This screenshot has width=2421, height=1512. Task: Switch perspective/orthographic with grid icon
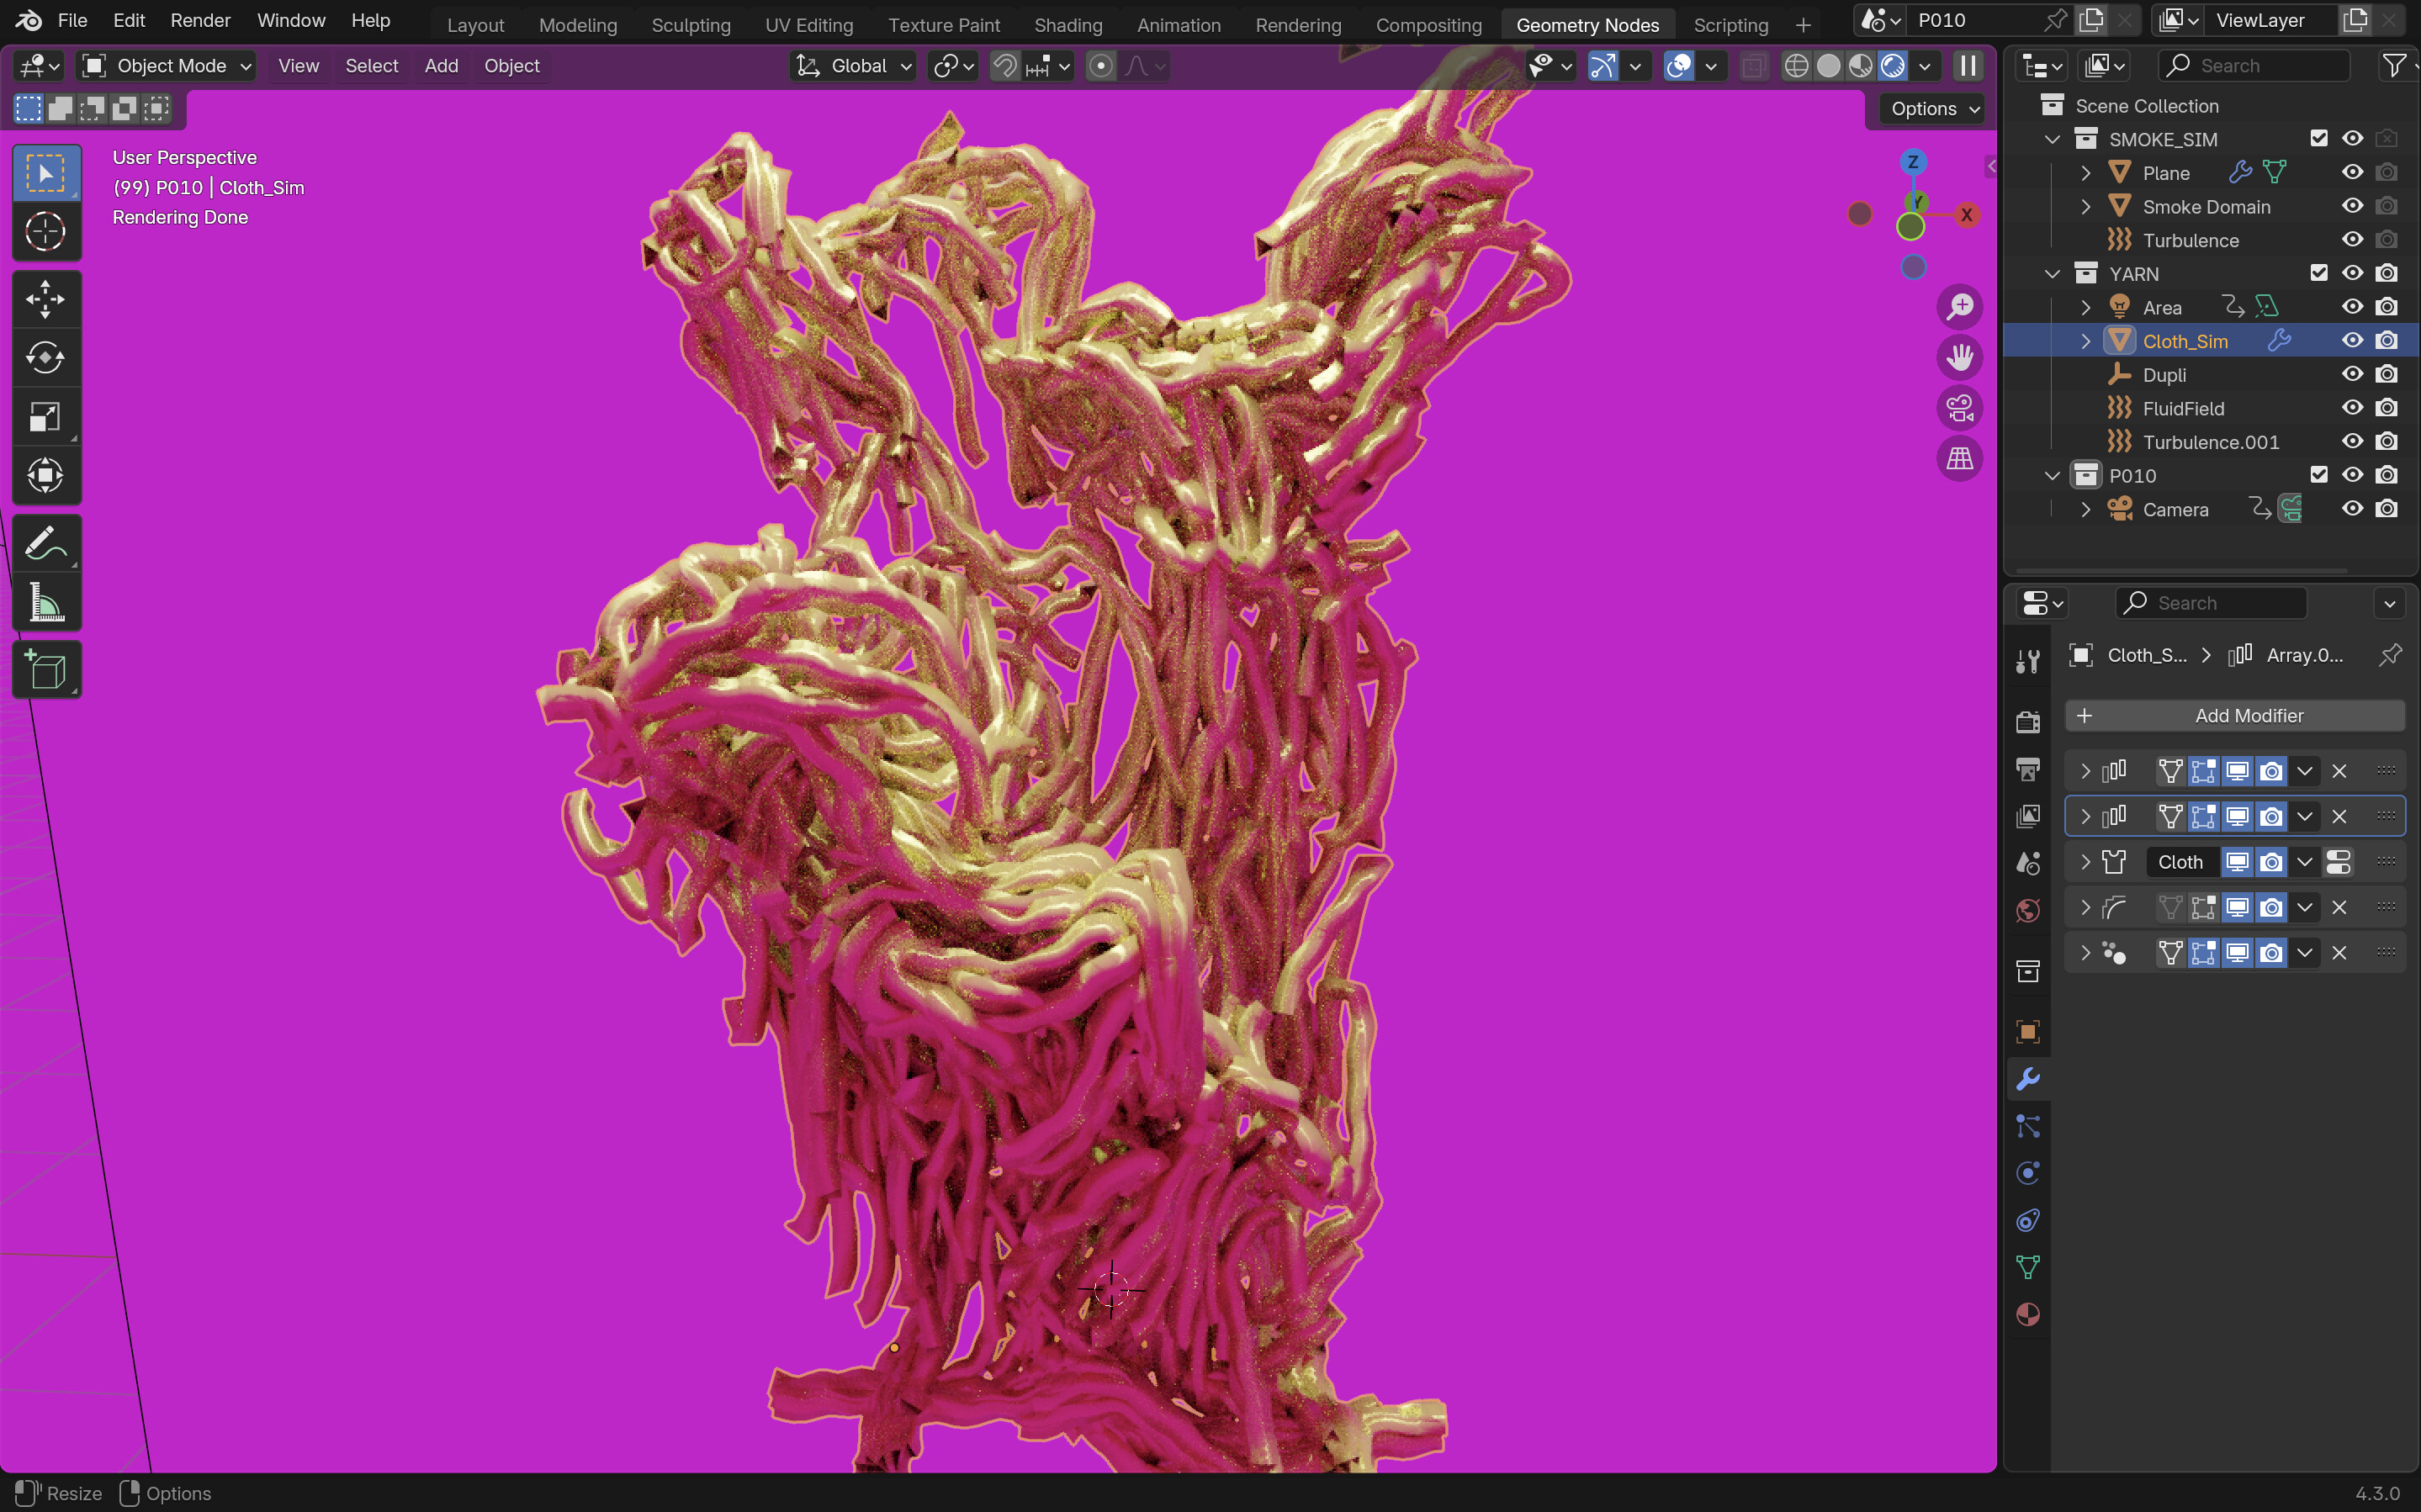1959,459
